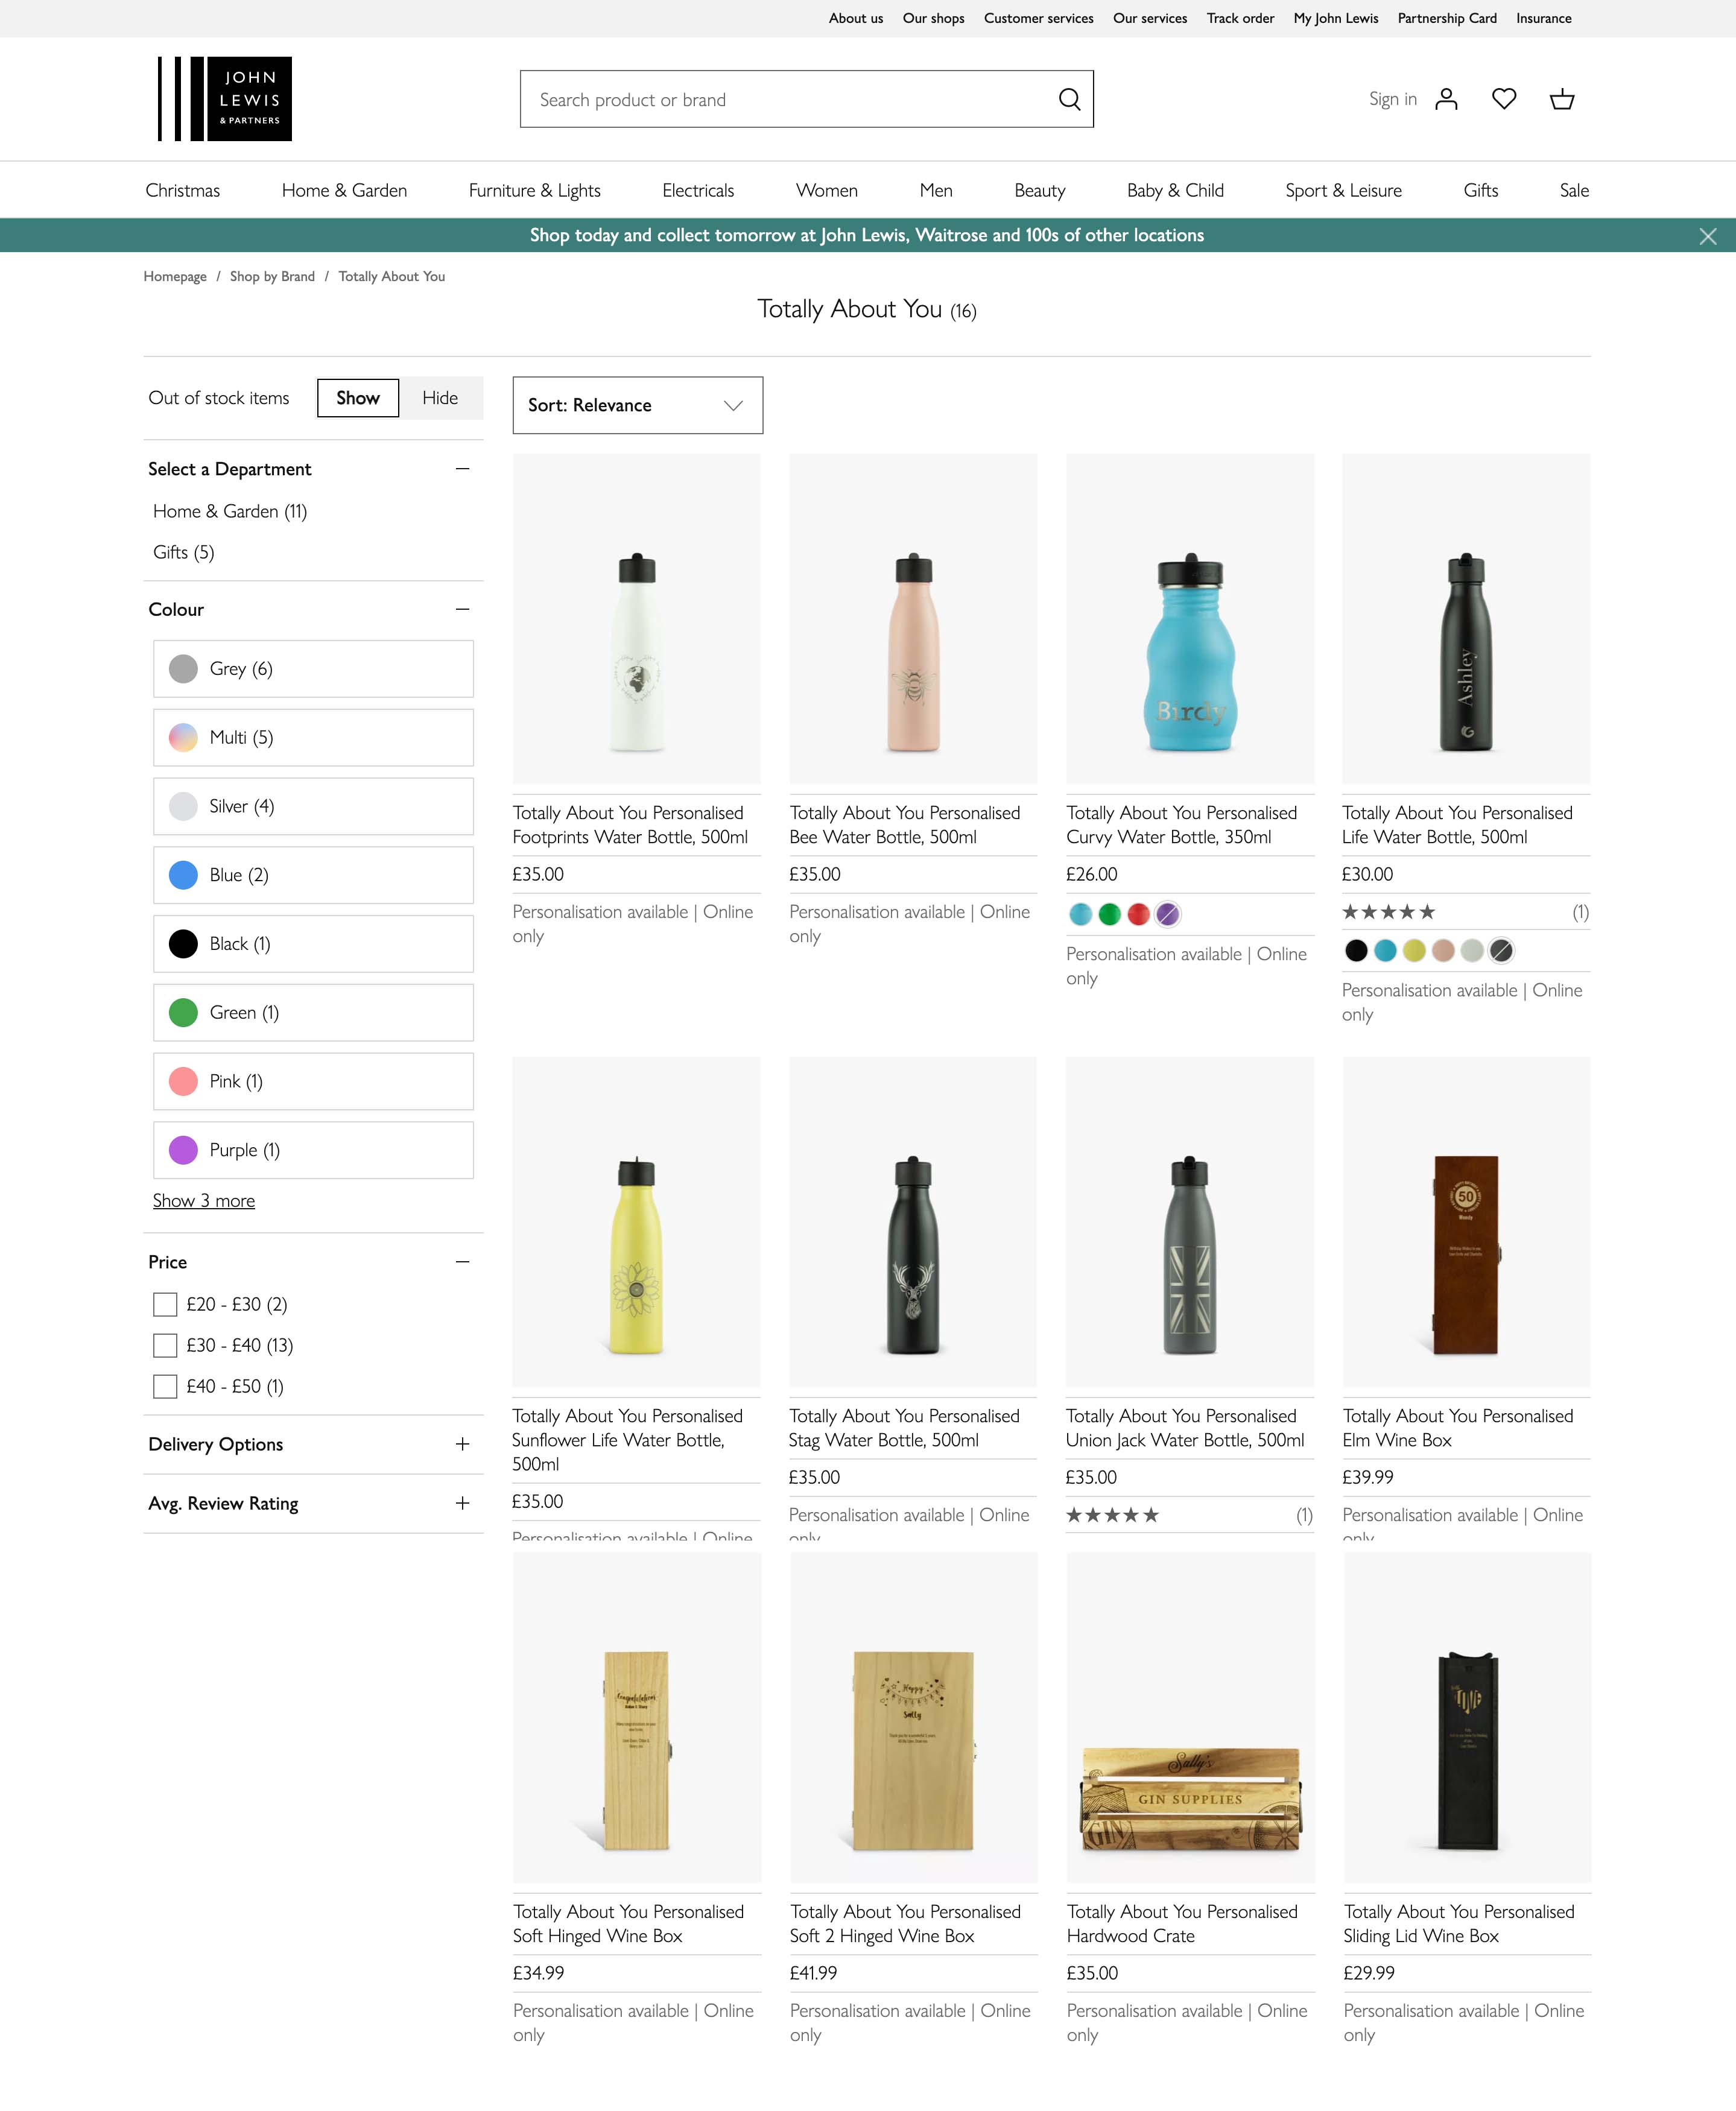
Task: Open the Christmas navigation menu
Action: point(182,190)
